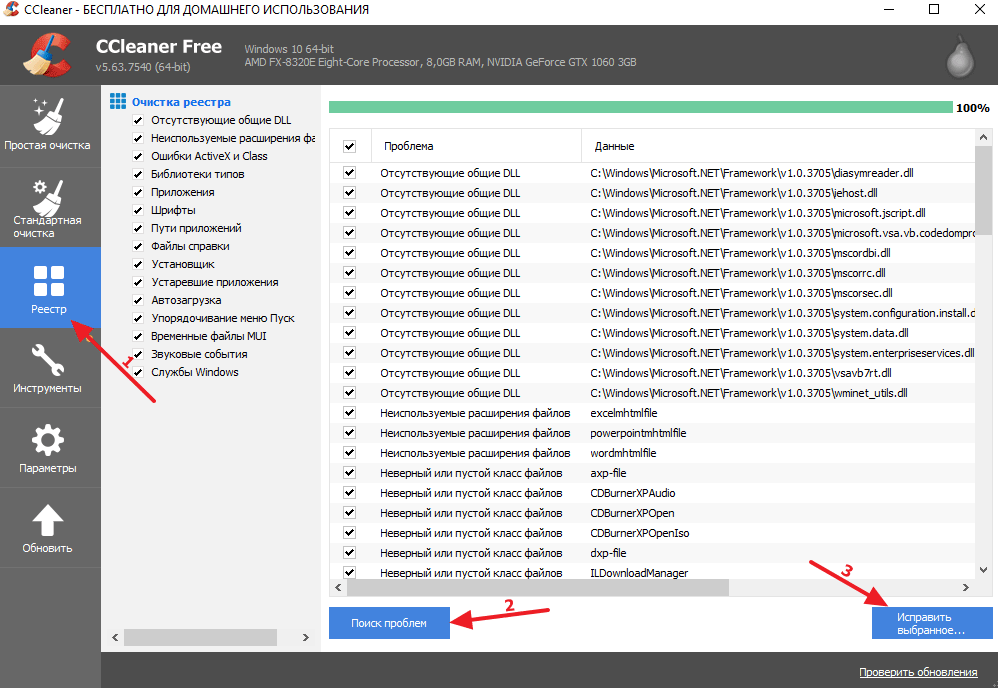Toggle Ошибки ActiveX и Class checkbox
Viewport: 998px width, 688px height.
(x=138, y=156)
